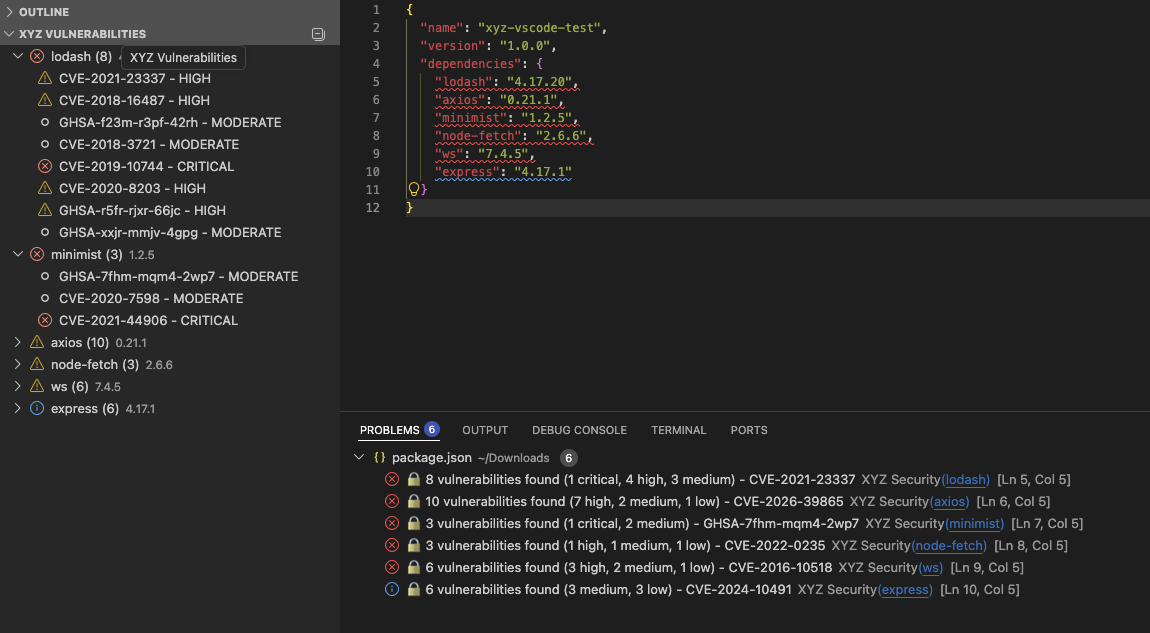This screenshot has width=1150, height=633.
Task: Click error icon on lodash problem row
Action: click(392, 480)
